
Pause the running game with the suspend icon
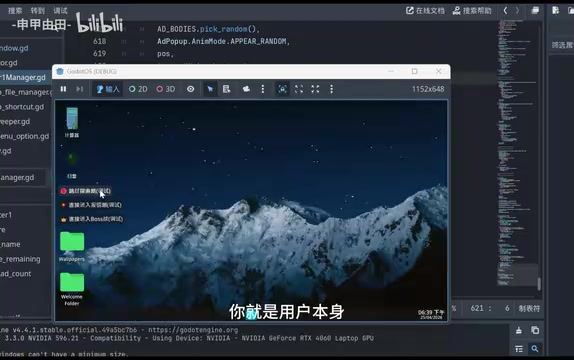pyautogui.click(x=63, y=89)
